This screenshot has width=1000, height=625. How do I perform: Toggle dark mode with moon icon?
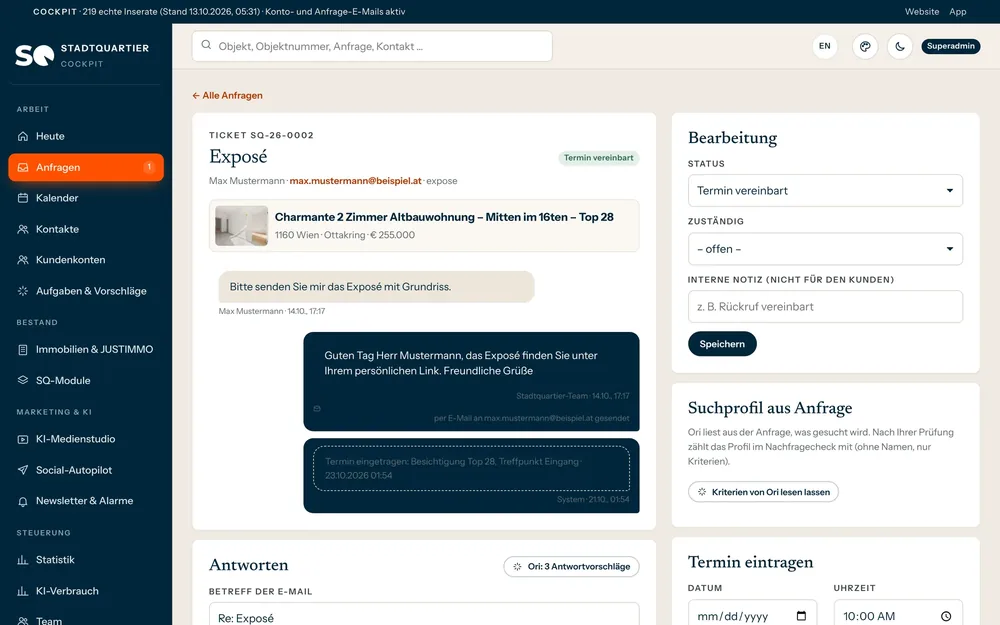(x=900, y=46)
